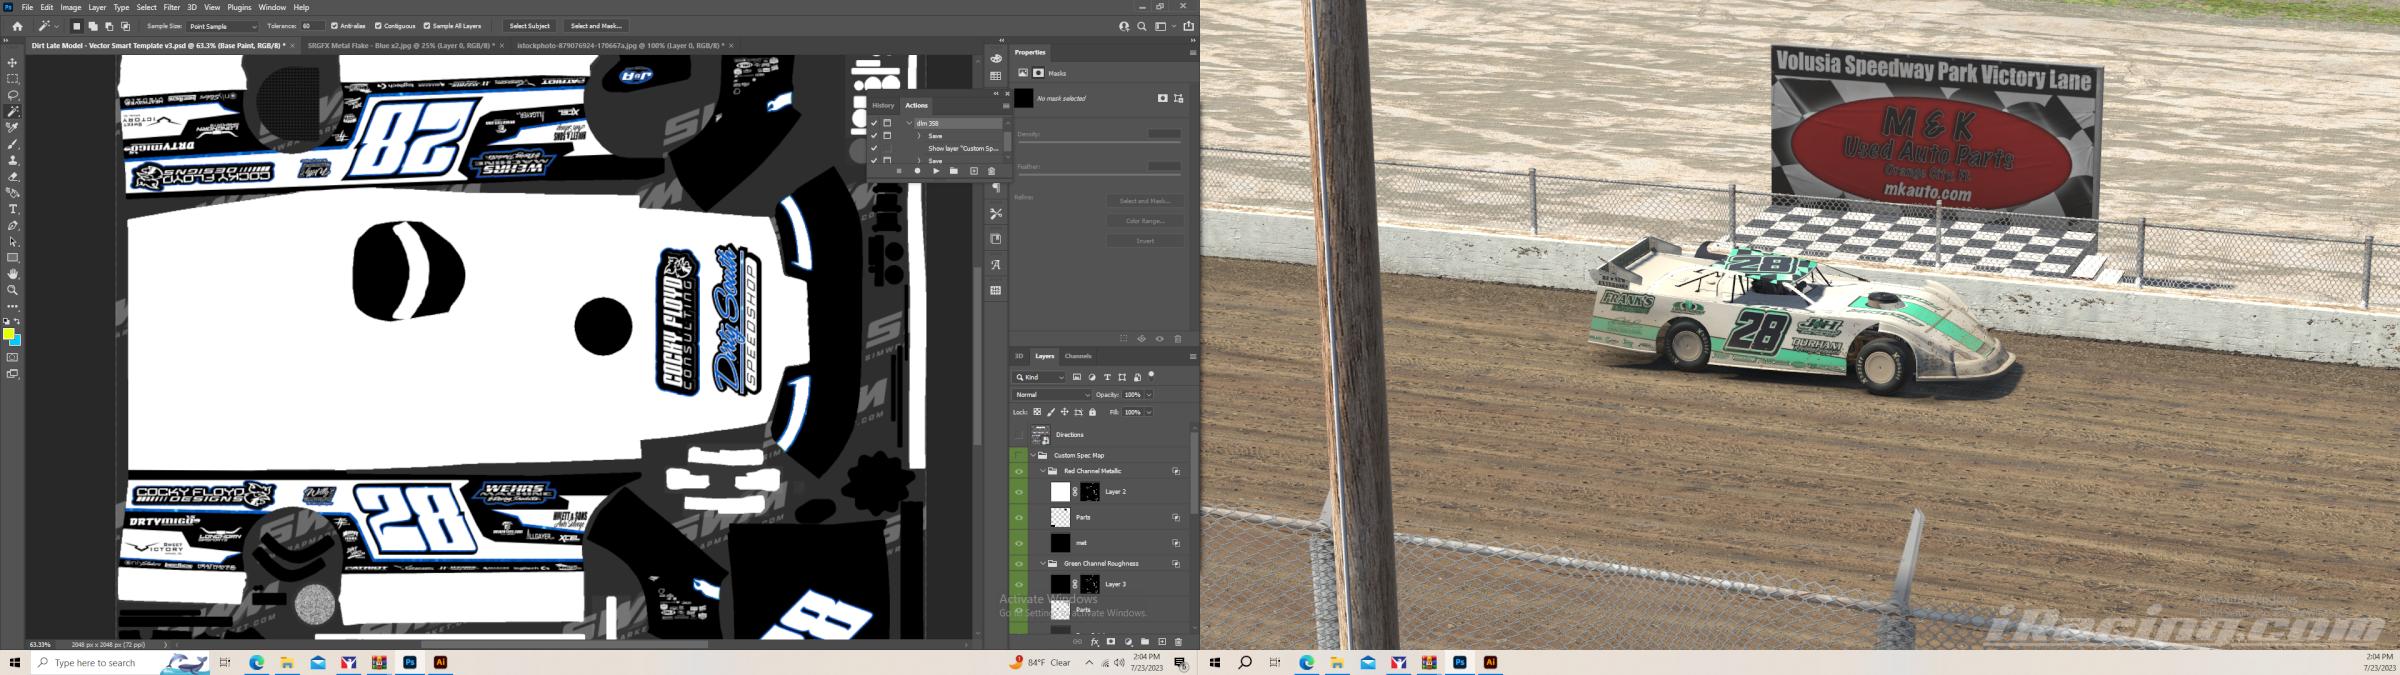The width and height of the screenshot is (2400, 675).
Task: Open the blend mode Normal dropdown
Action: tap(1052, 395)
